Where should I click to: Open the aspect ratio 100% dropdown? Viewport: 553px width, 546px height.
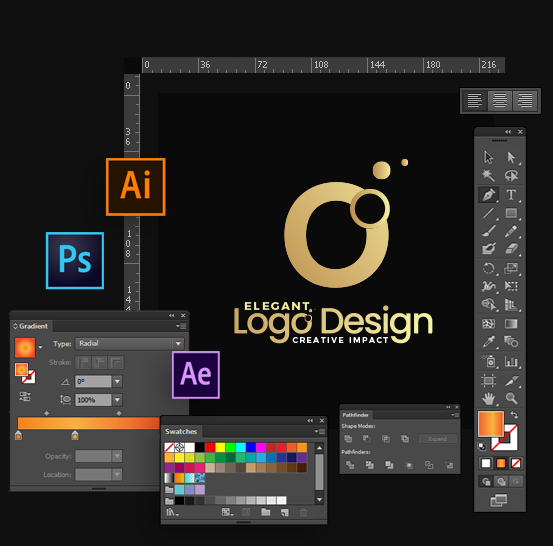click(x=117, y=400)
